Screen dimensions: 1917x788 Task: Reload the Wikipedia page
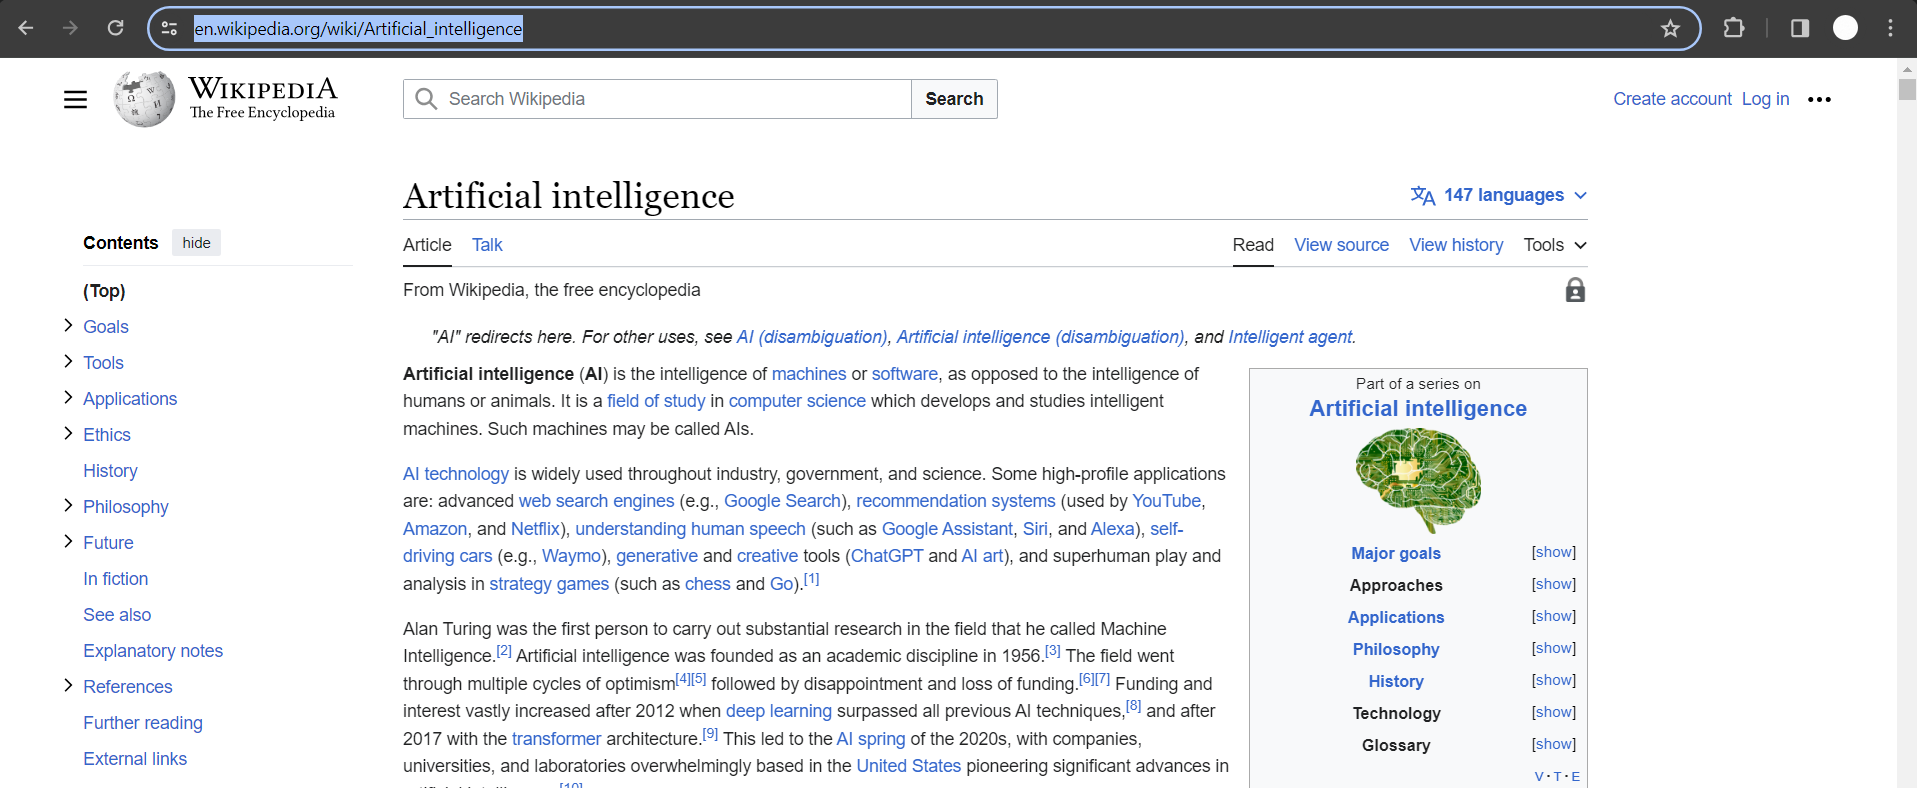tap(116, 28)
